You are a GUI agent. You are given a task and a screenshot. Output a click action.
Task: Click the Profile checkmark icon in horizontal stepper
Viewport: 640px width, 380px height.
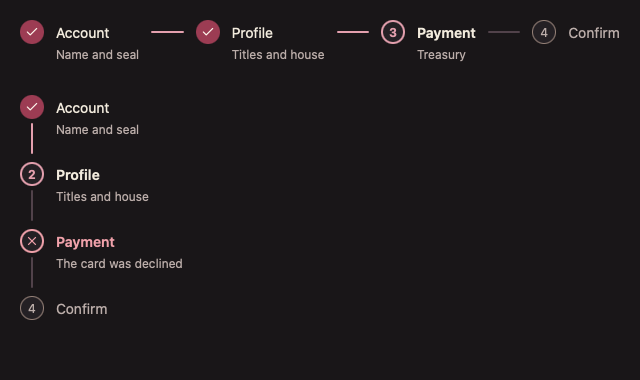[x=208, y=32]
